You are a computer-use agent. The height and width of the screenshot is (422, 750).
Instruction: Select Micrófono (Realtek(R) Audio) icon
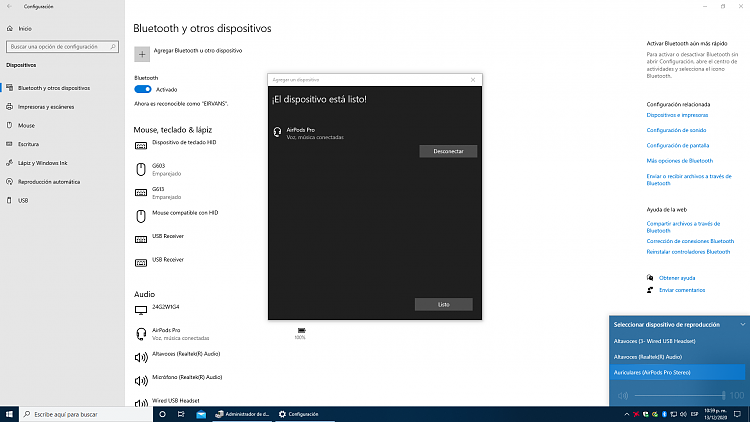[141, 380]
